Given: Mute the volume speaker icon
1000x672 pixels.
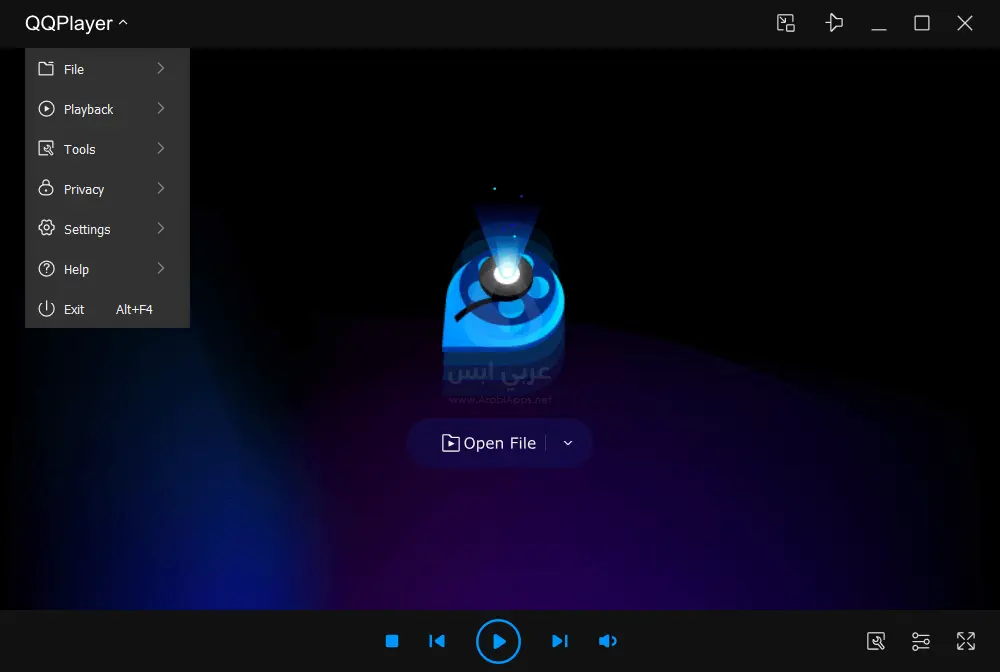Looking at the screenshot, I should click(607, 641).
